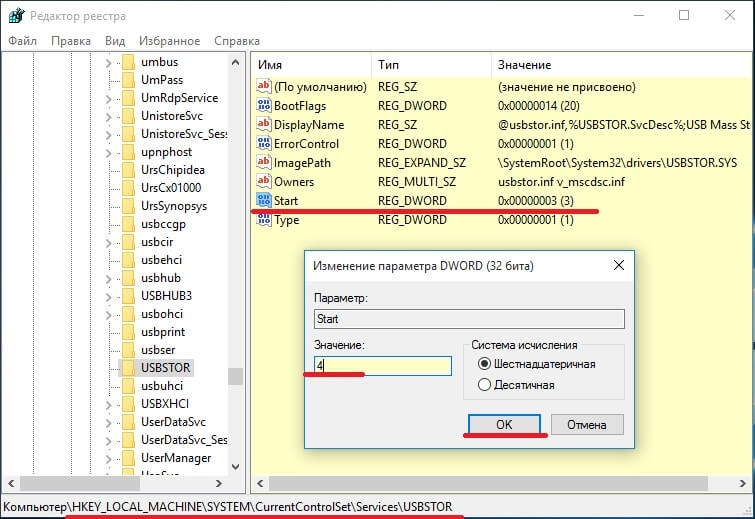This screenshot has width=755, height=519.
Task: Click the Start DWORD value icon
Action: 264,201
